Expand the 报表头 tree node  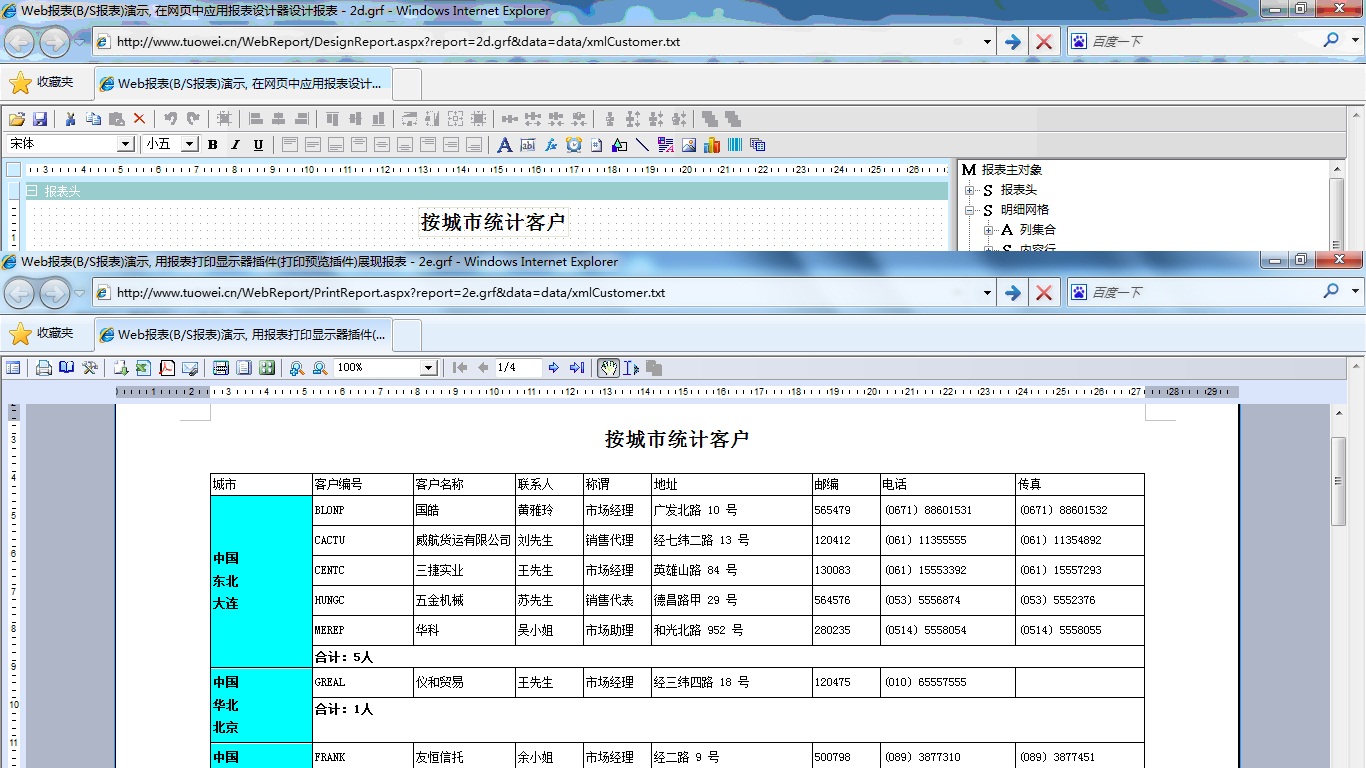point(969,190)
